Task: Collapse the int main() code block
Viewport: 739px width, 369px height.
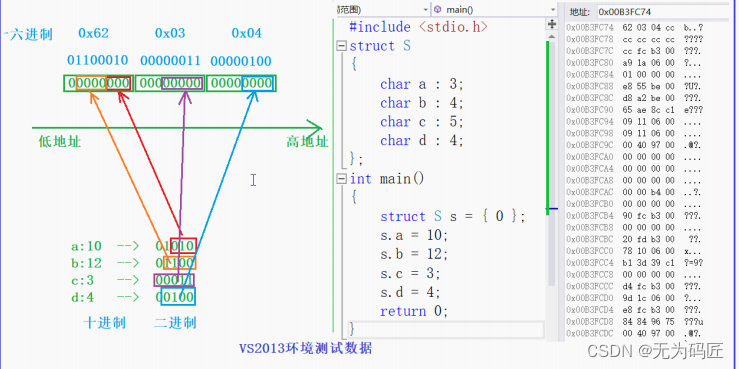Action: pos(342,179)
